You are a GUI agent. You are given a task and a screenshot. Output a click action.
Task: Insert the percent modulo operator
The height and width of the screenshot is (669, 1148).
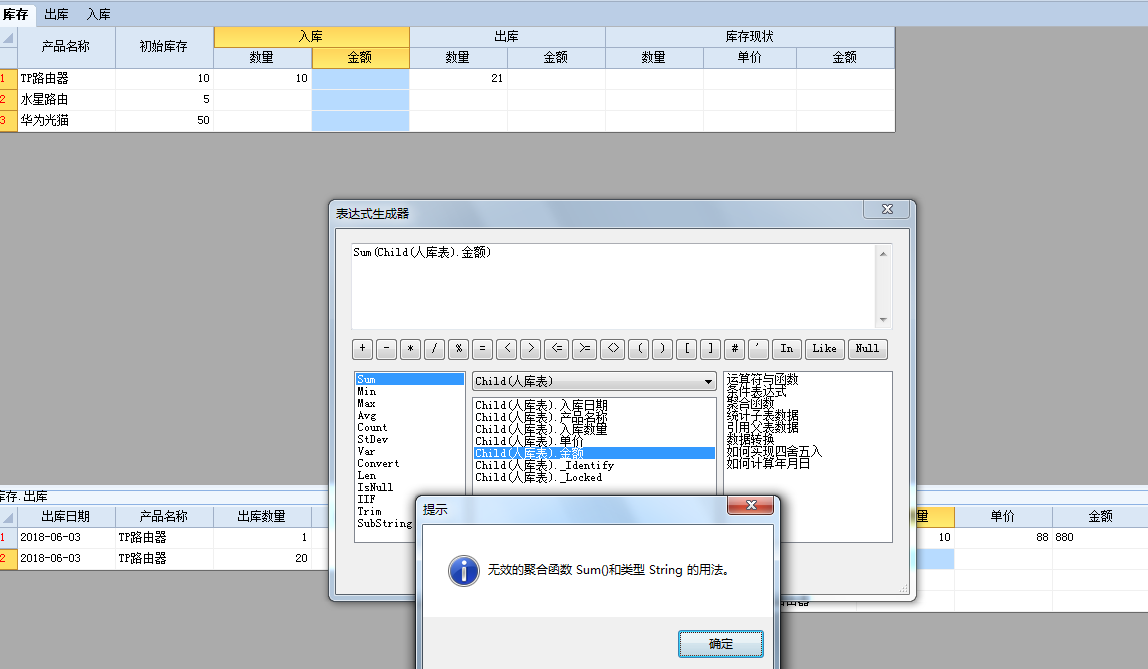click(459, 349)
